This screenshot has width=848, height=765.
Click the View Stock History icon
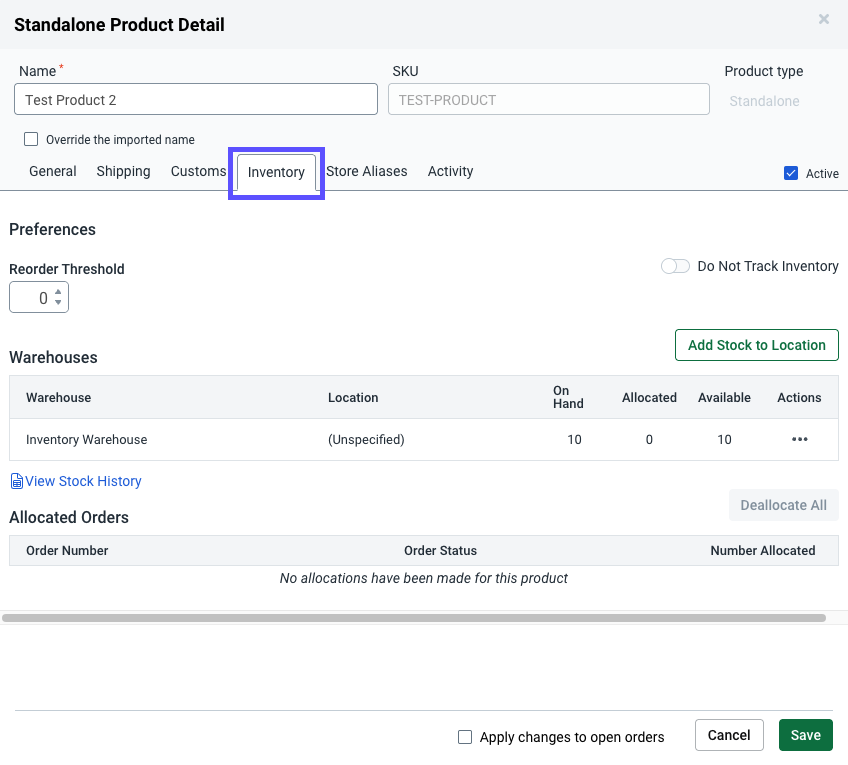pyautogui.click(x=15, y=481)
